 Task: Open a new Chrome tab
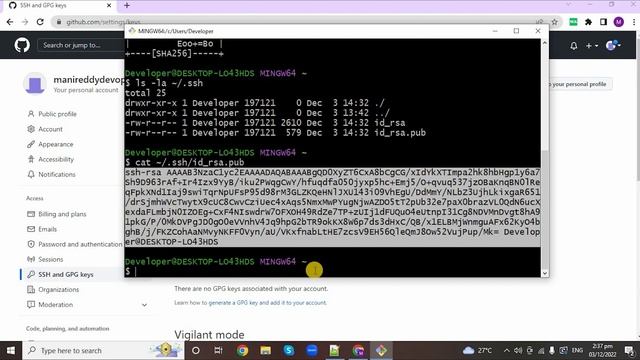127,5
